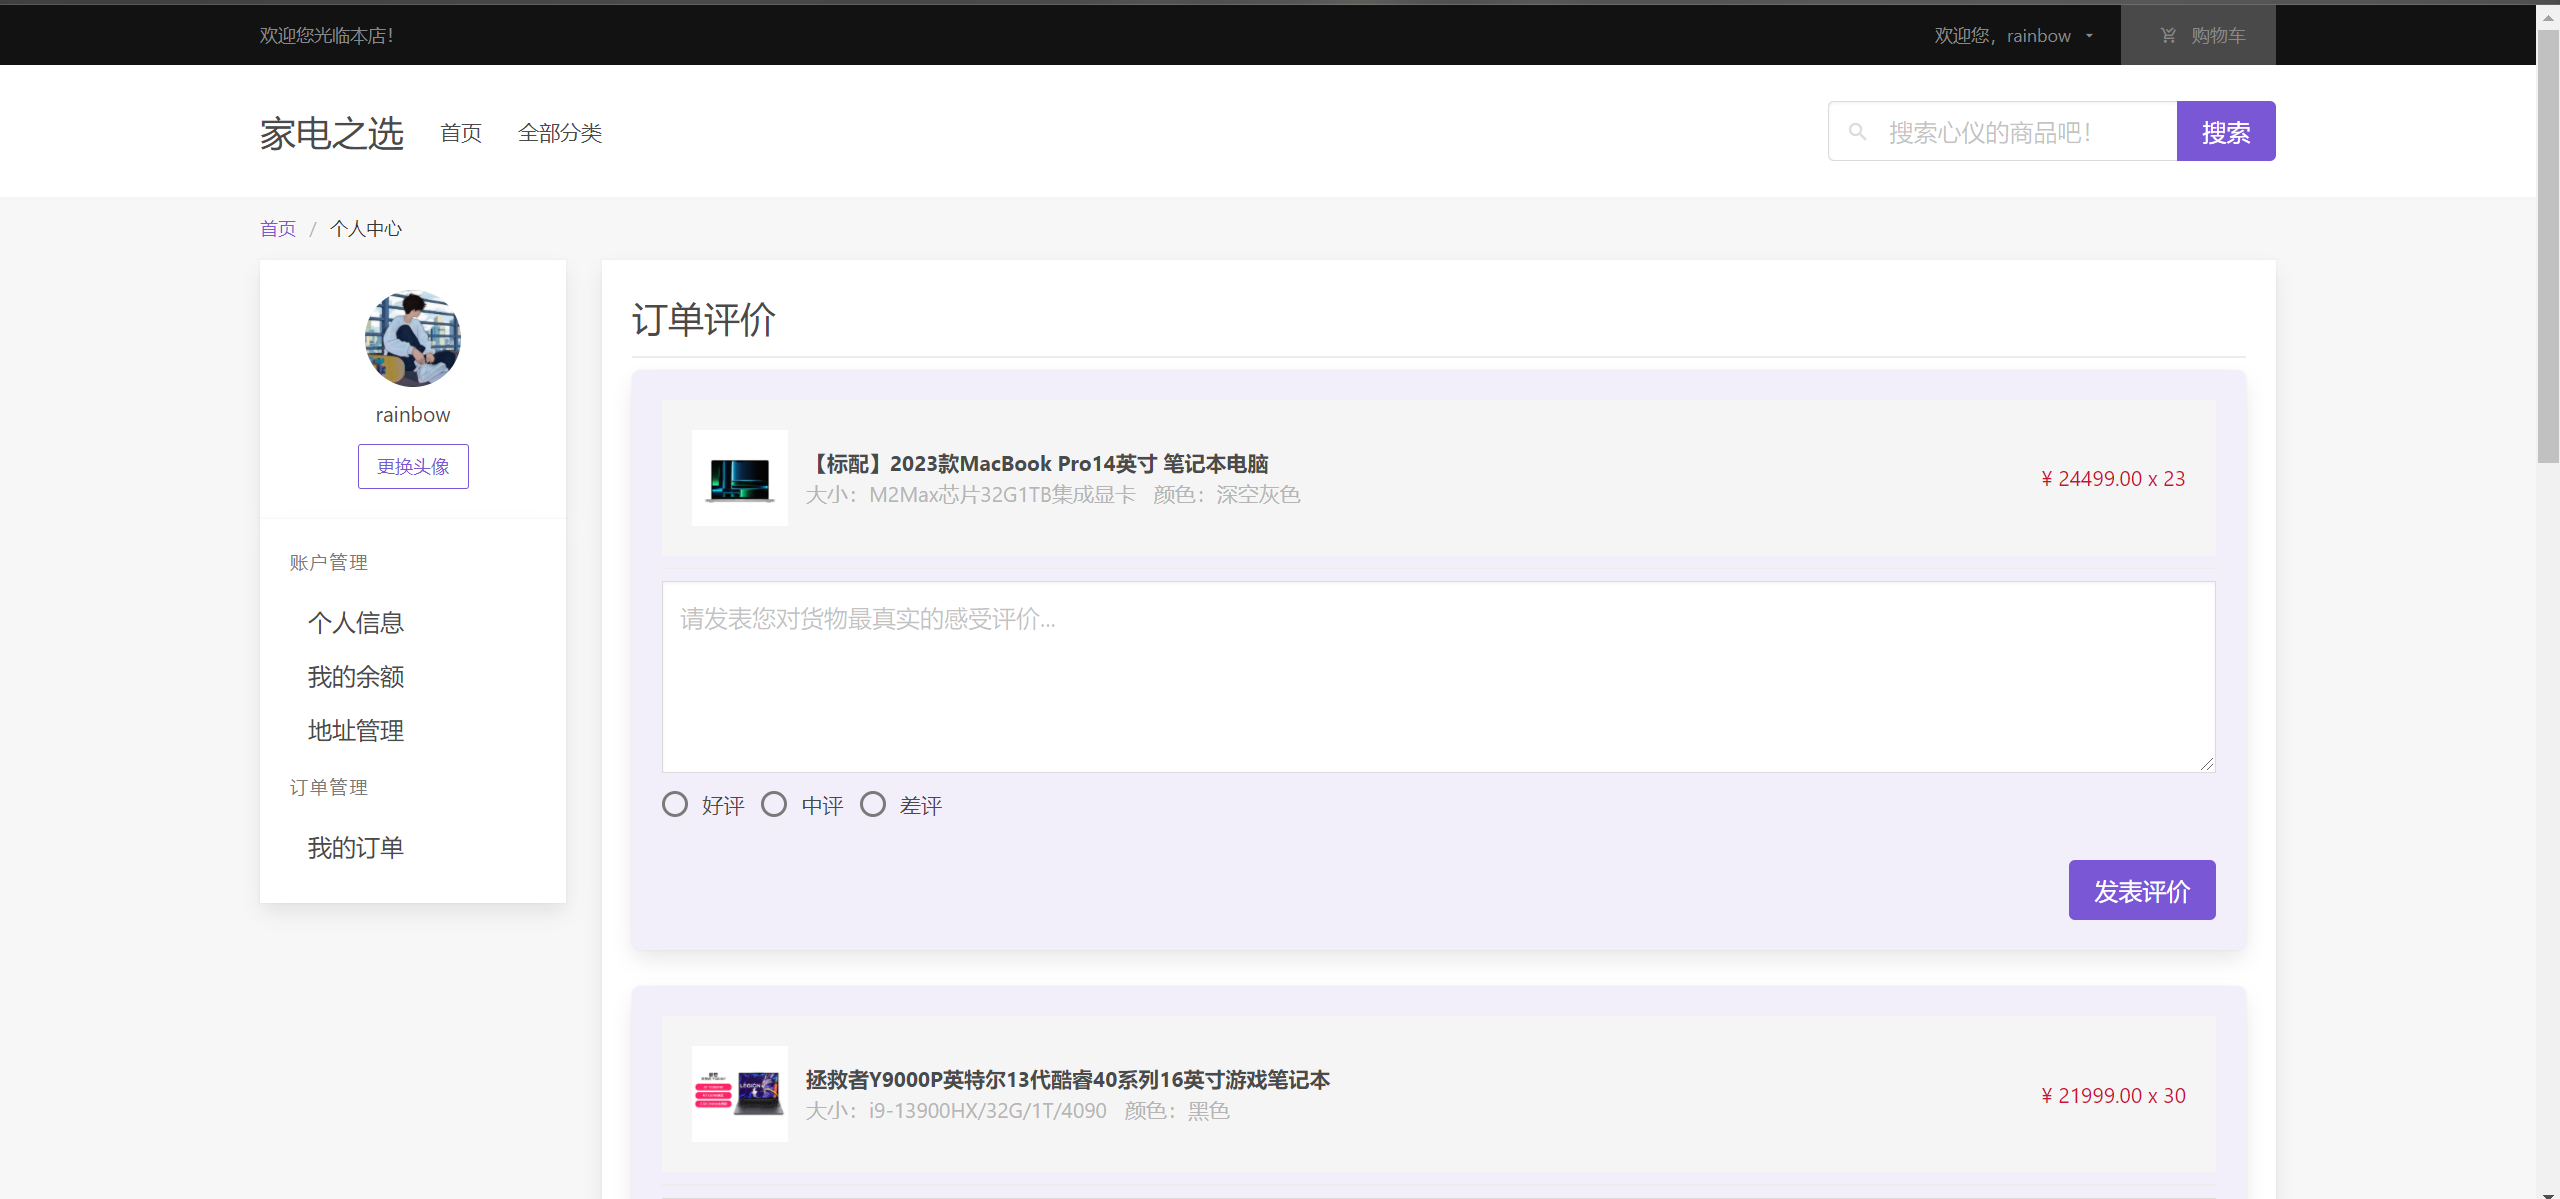Image resolution: width=2560 pixels, height=1199 pixels.
Task: Open 我的订单 in the sidebar
Action: tap(355, 848)
